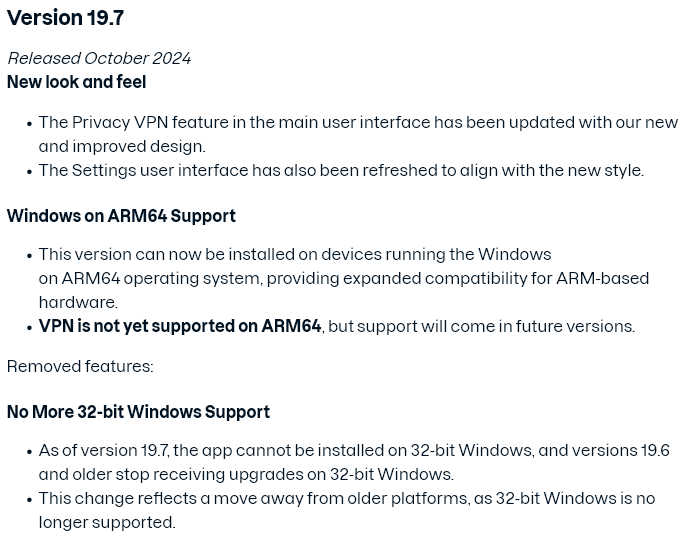Select the Windows on ARM64 Support heading
This screenshot has width=690, height=539.
pyautogui.click(x=121, y=216)
